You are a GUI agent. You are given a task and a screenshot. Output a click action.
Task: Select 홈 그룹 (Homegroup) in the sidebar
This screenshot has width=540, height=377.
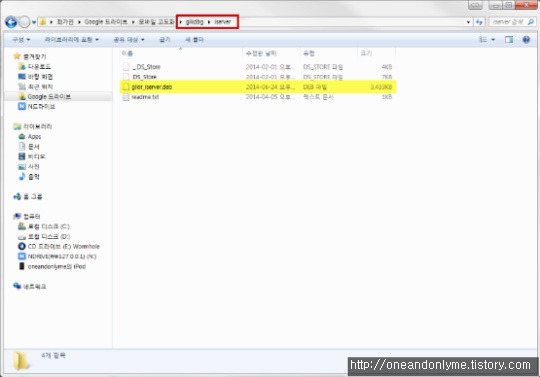pos(28,197)
